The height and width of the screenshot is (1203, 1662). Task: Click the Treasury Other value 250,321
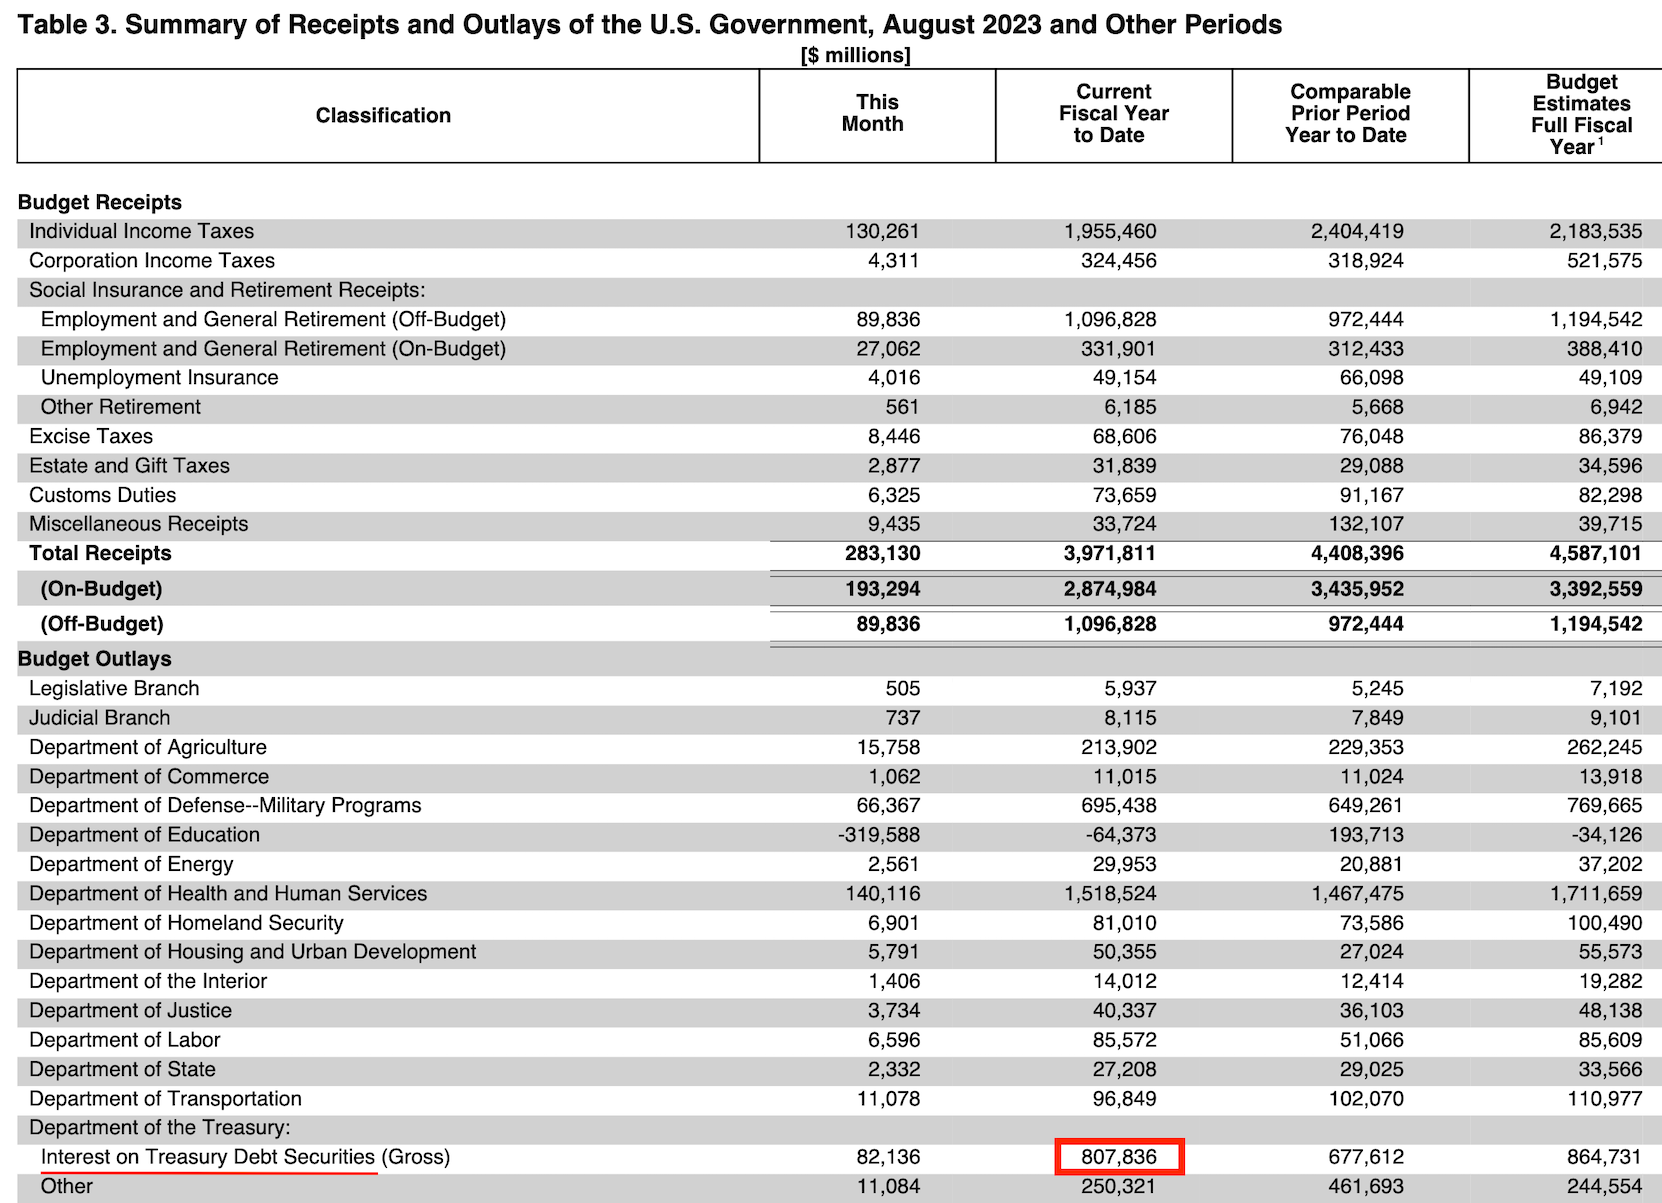tap(1118, 1186)
